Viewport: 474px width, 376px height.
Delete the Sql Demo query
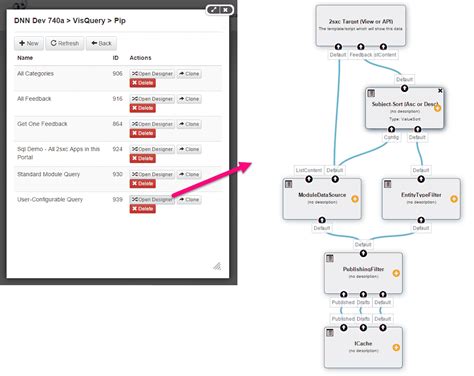coord(143,158)
